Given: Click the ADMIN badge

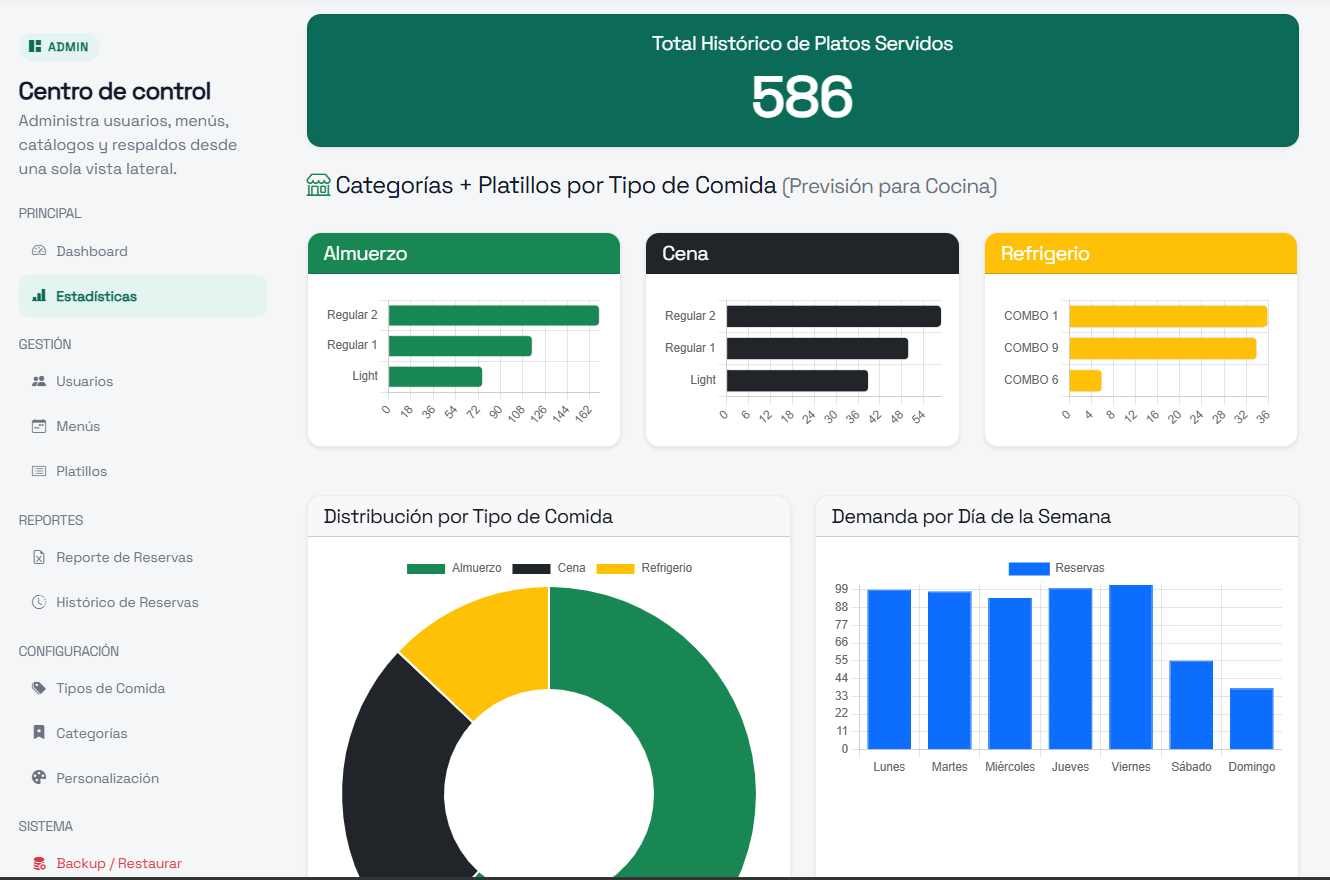Looking at the screenshot, I should 59,46.
